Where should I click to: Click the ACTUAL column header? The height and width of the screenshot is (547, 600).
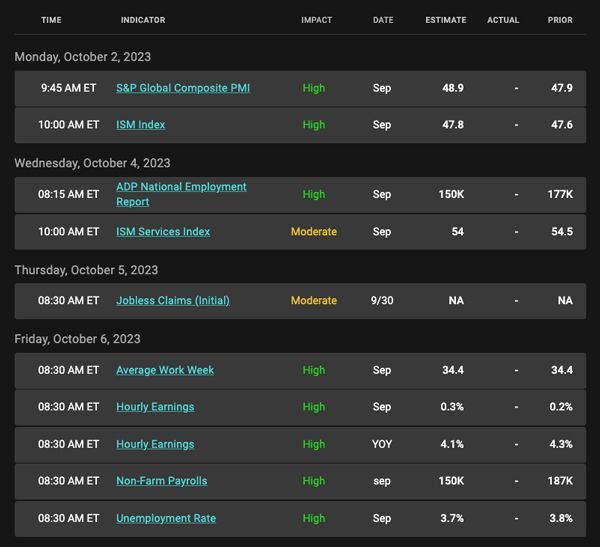(x=503, y=20)
